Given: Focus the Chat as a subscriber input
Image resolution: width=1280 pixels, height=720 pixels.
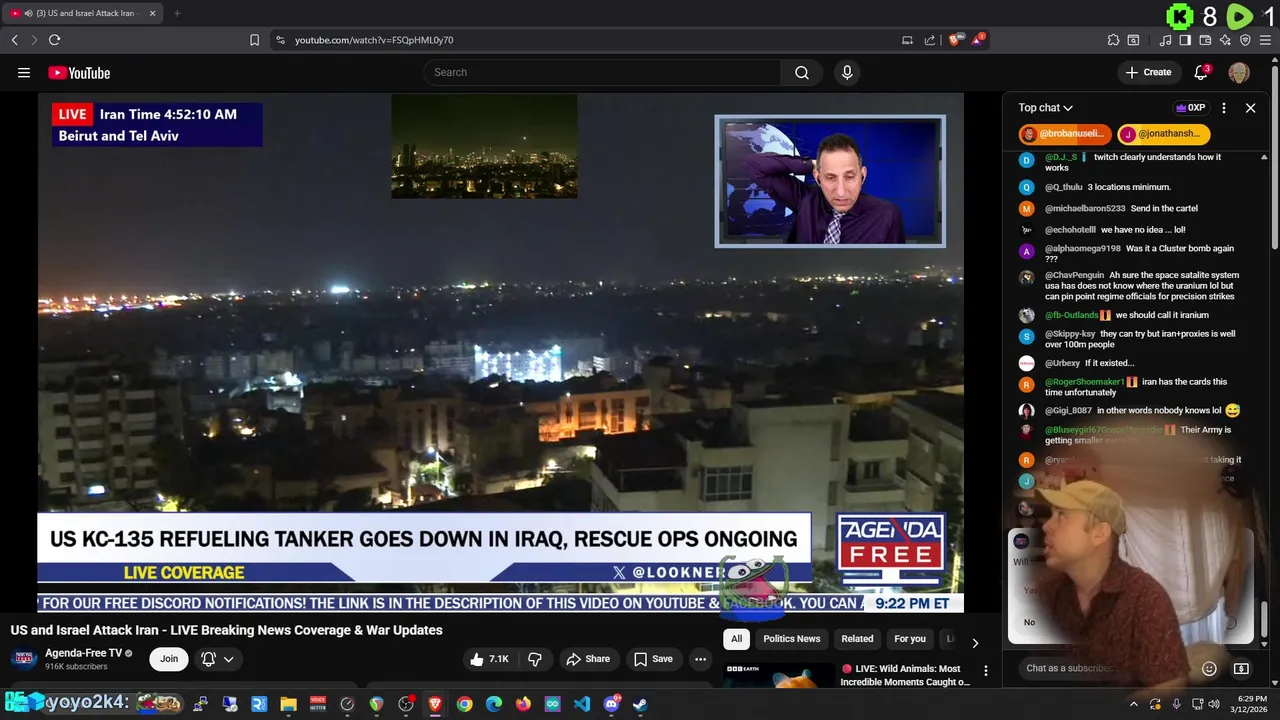Looking at the screenshot, I should click(1108, 668).
